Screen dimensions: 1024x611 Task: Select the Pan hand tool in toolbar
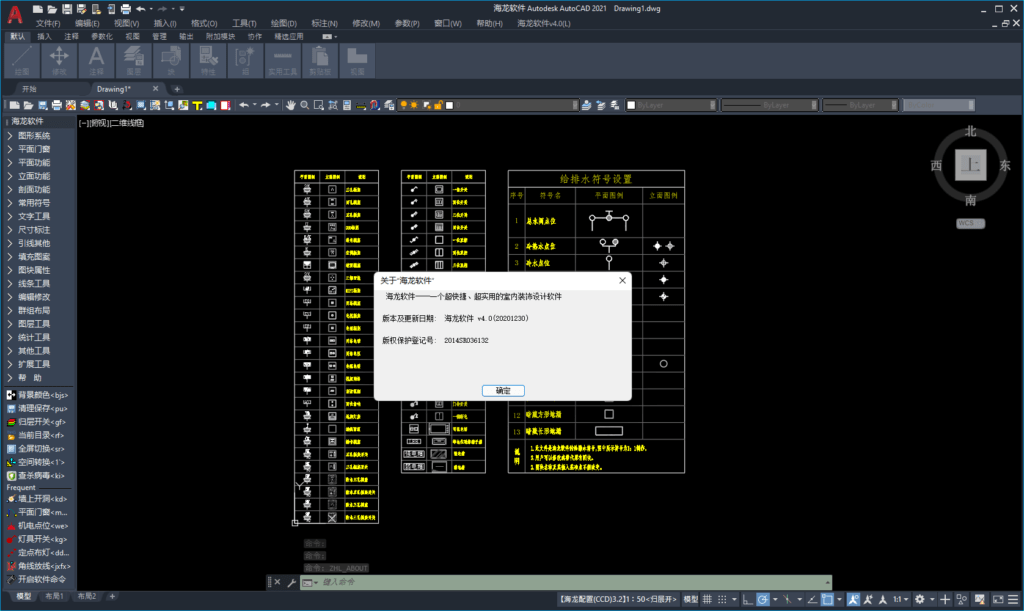(291, 105)
